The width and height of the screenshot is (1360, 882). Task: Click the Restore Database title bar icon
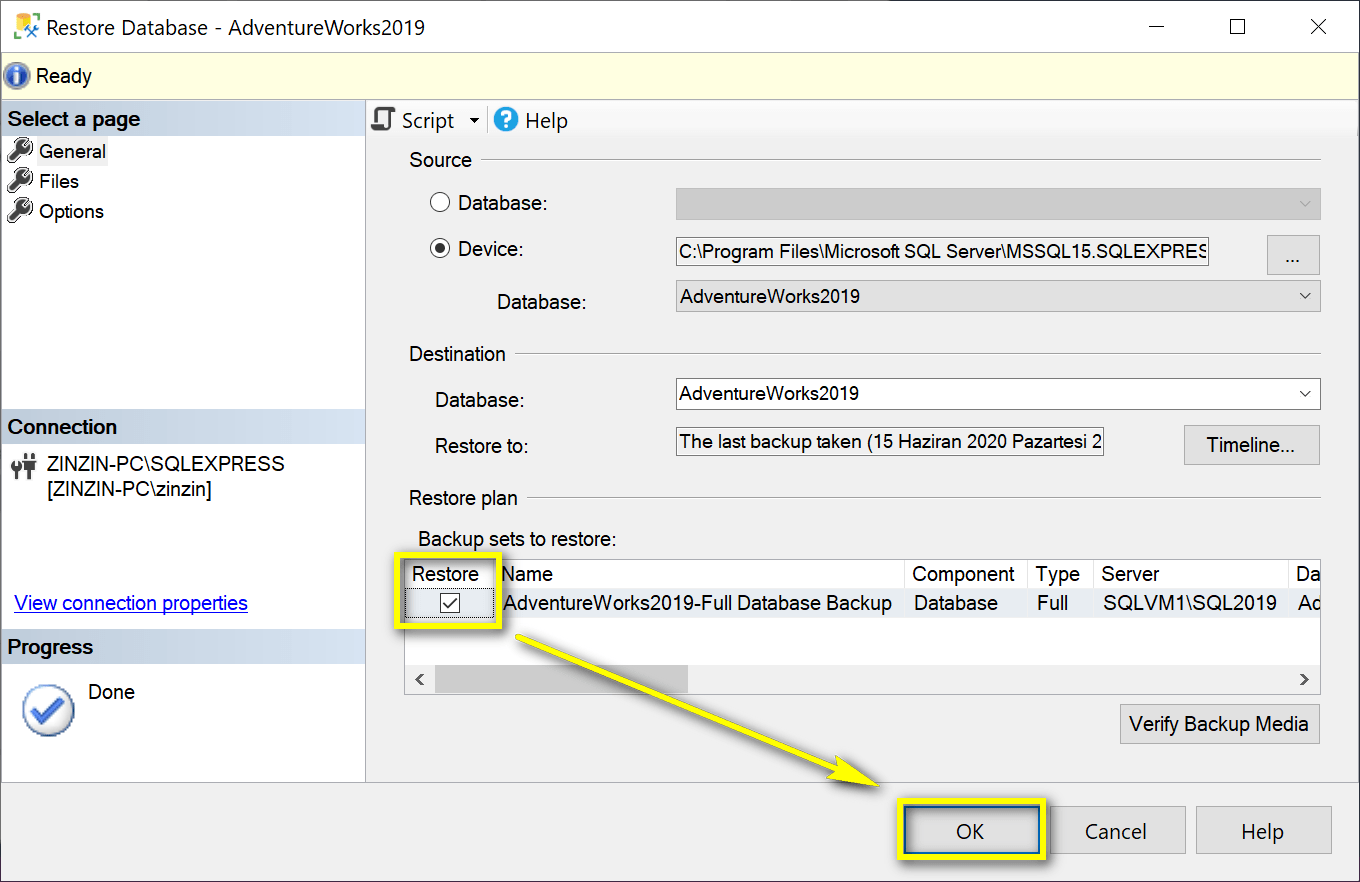pyautogui.click(x=25, y=26)
